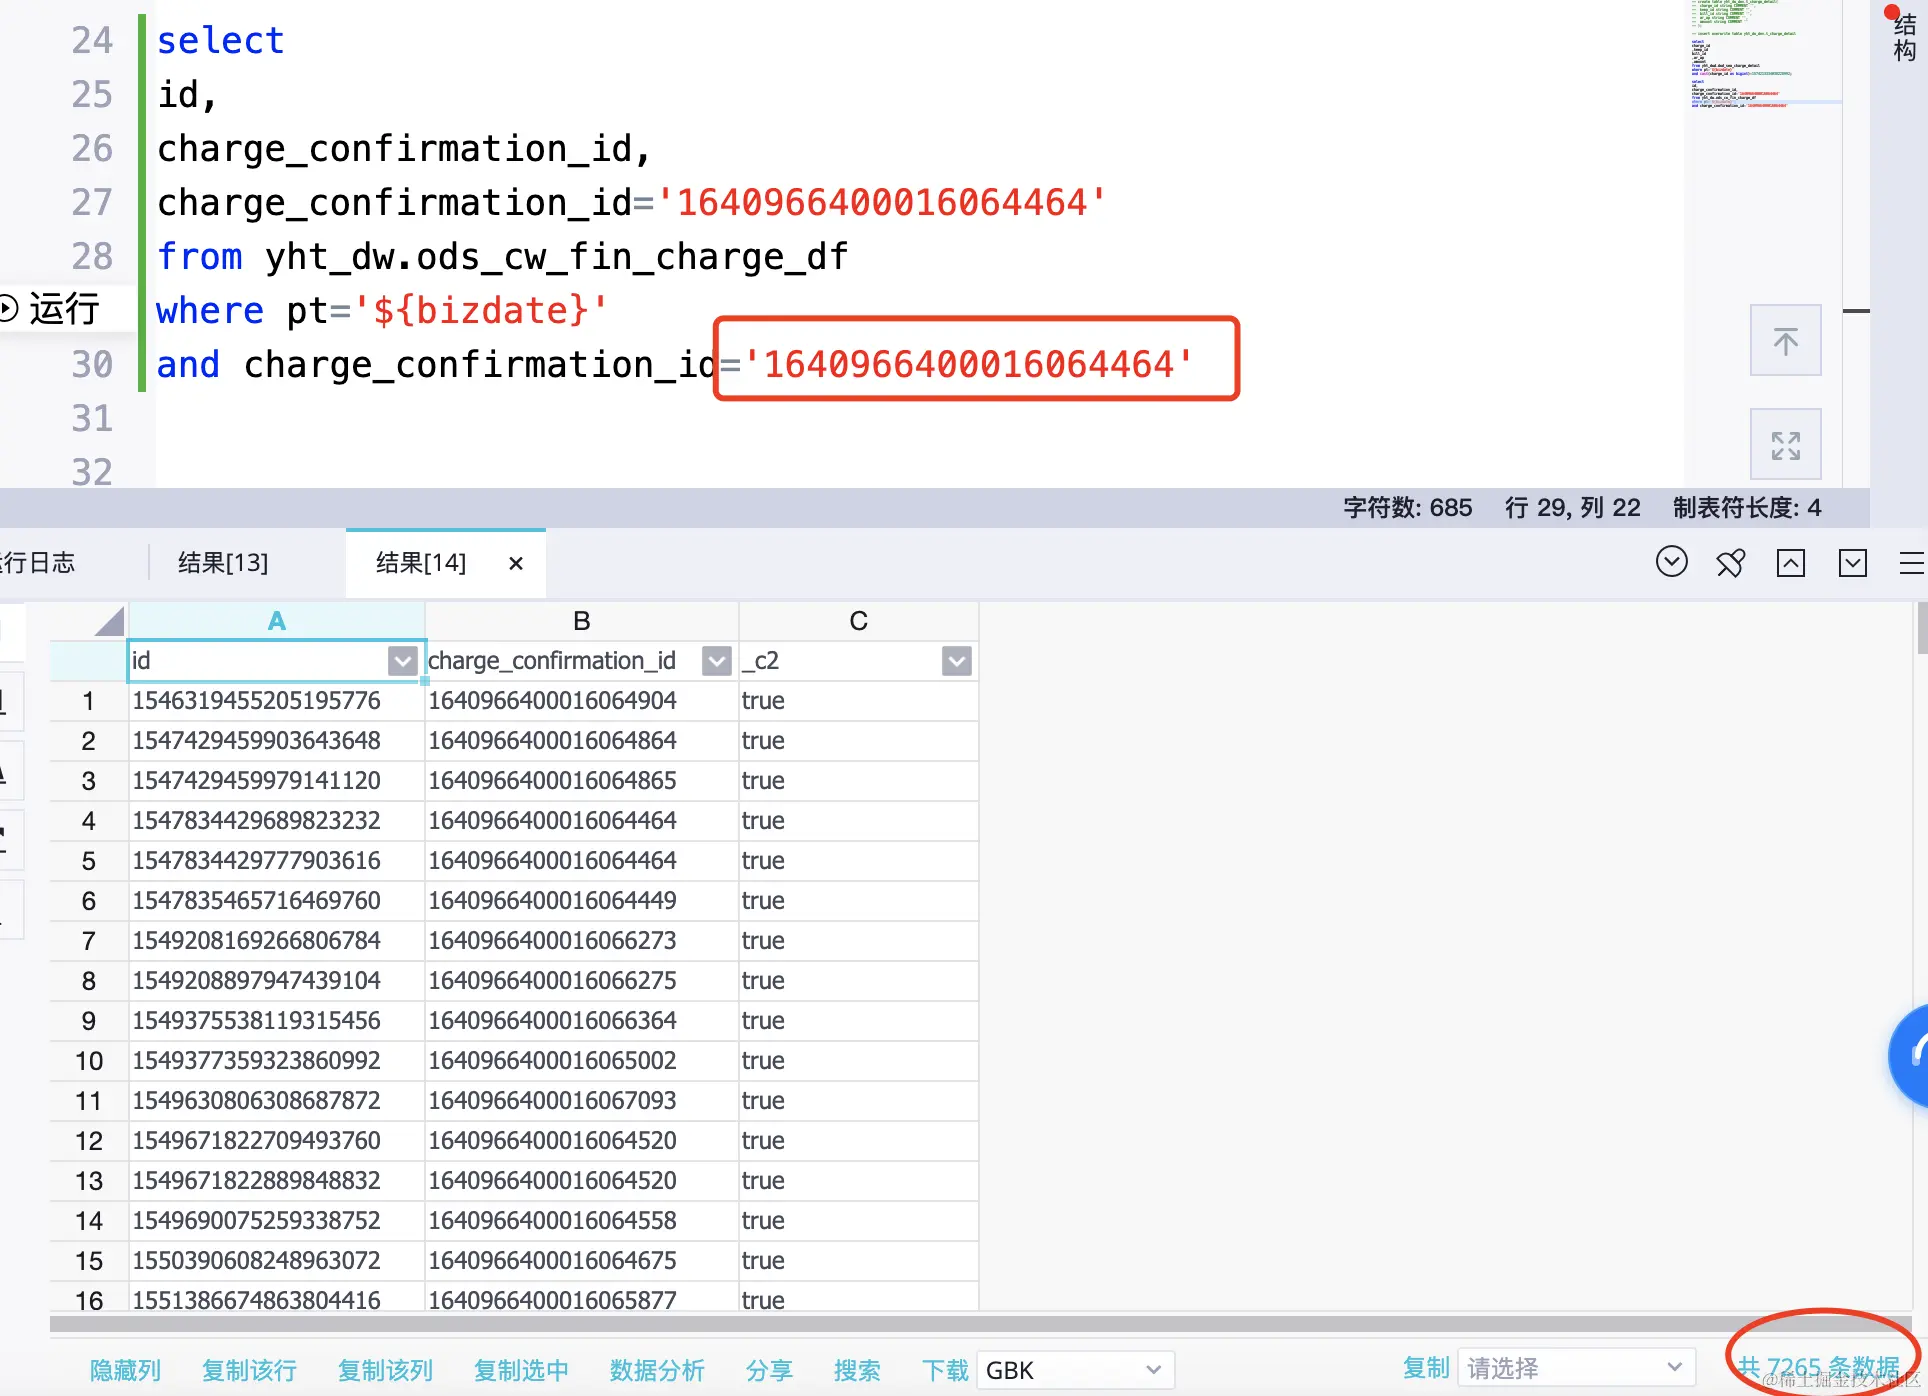The image size is (1928, 1396).
Task: Open the GBK encoding dropdown
Action: tap(1074, 1370)
